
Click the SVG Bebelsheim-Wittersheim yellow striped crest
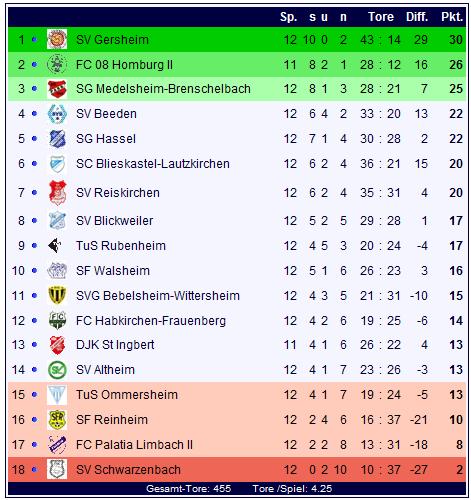pyautogui.click(x=57, y=295)
